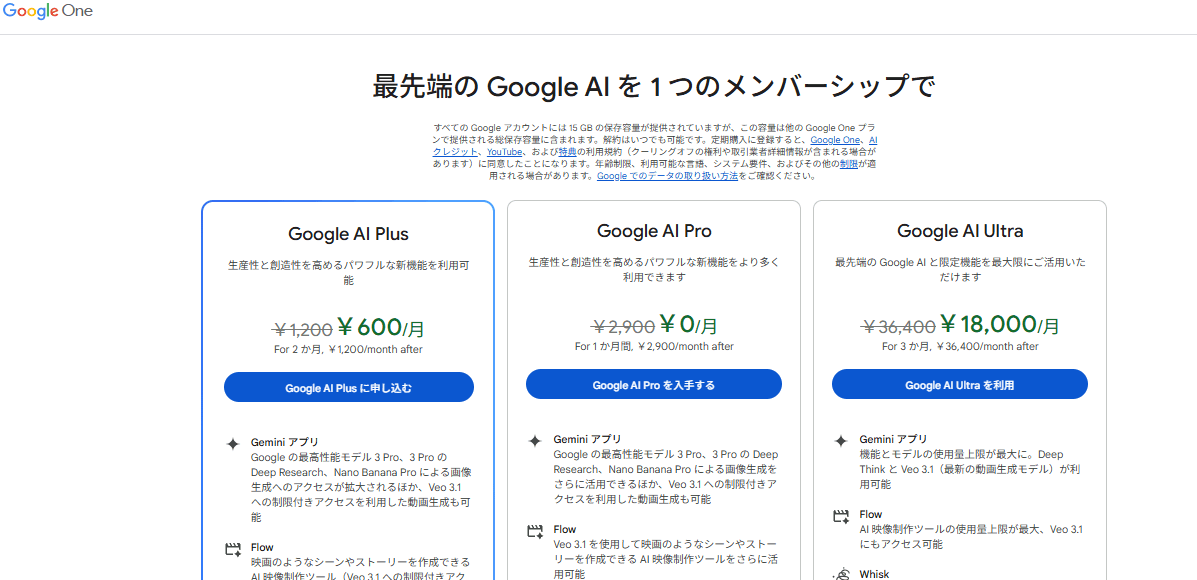The height and width of the screenshot is (580, 1197).
Task: Click the Whisk icon in Google AI Ultra
Action: (841, 574)
